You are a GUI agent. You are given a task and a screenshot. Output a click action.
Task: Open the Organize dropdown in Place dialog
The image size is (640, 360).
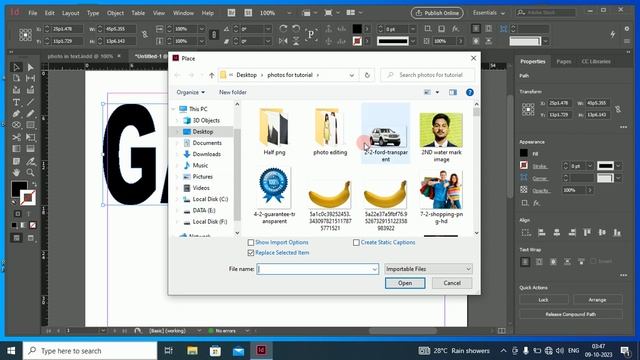coord(191,93)
